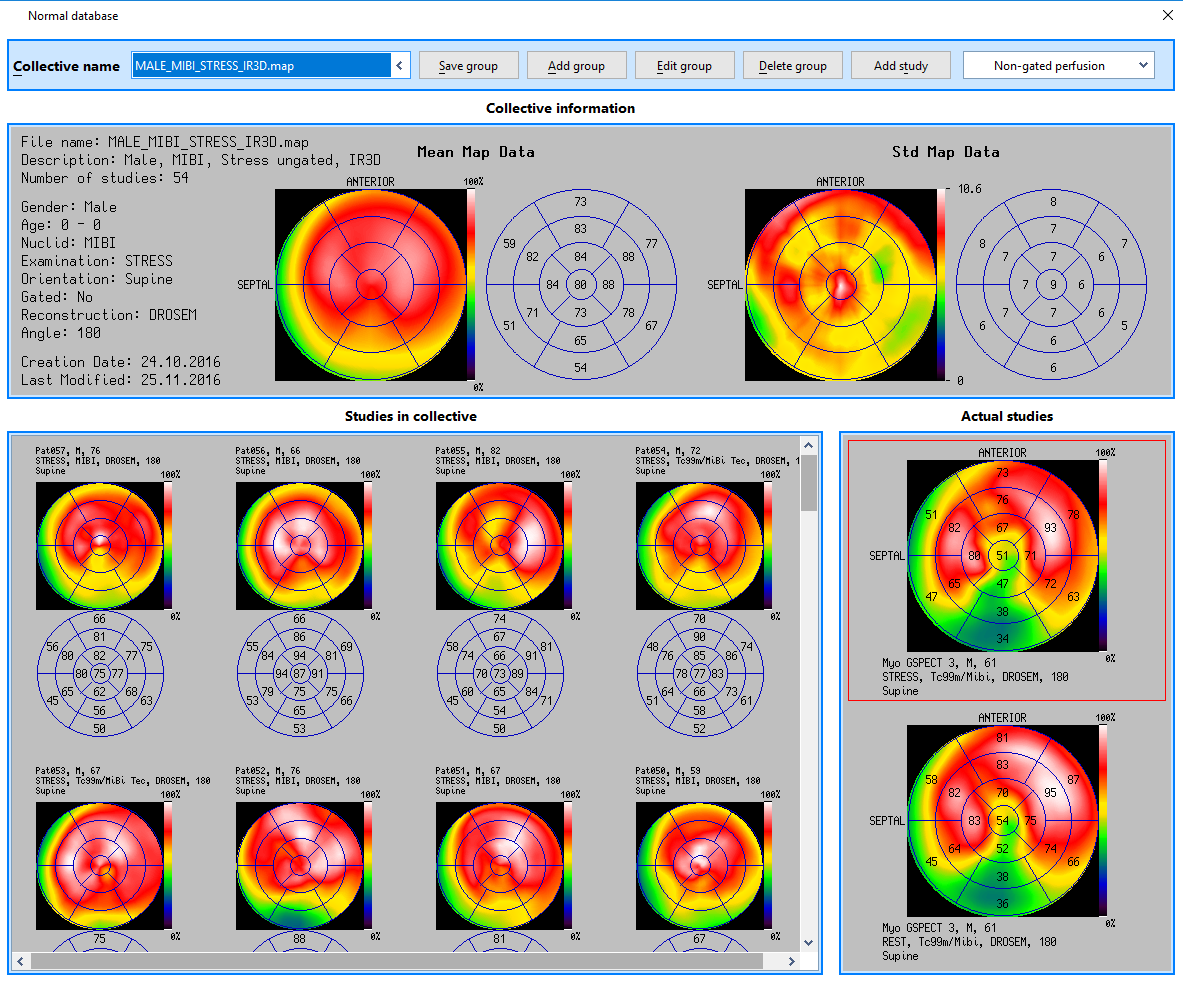The image size is (1183, 983).
Task: Select the Pat053 polar map thumbnail
Action: tap(99, 865)
